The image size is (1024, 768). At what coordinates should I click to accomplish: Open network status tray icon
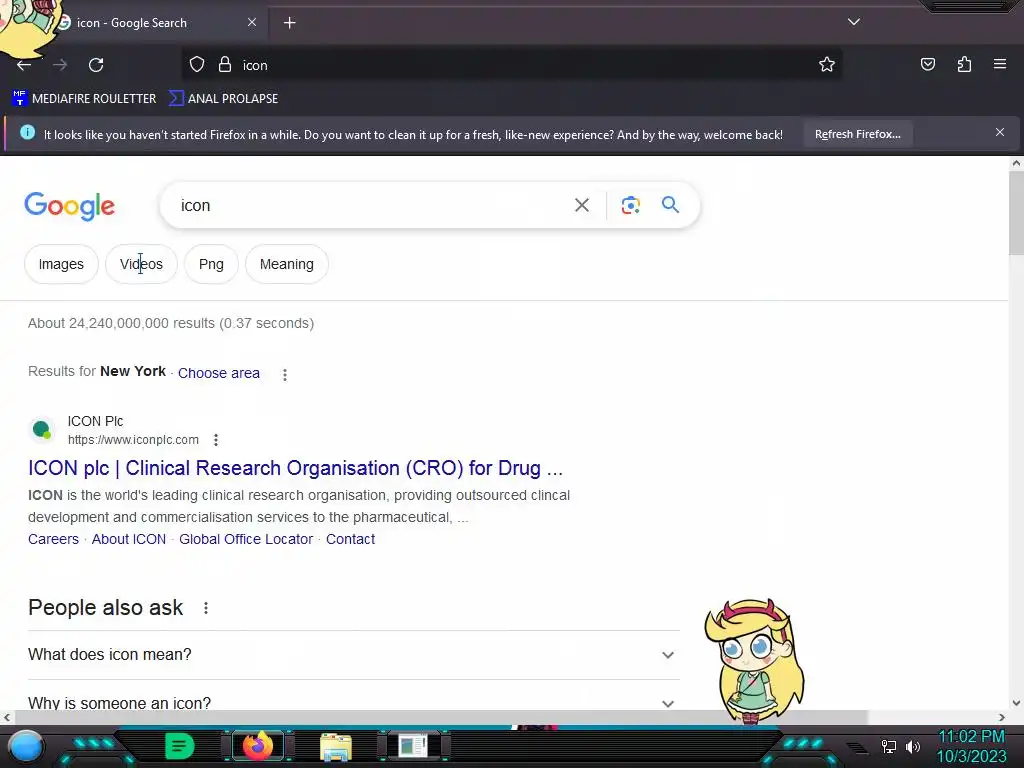[x=888, y=746]
